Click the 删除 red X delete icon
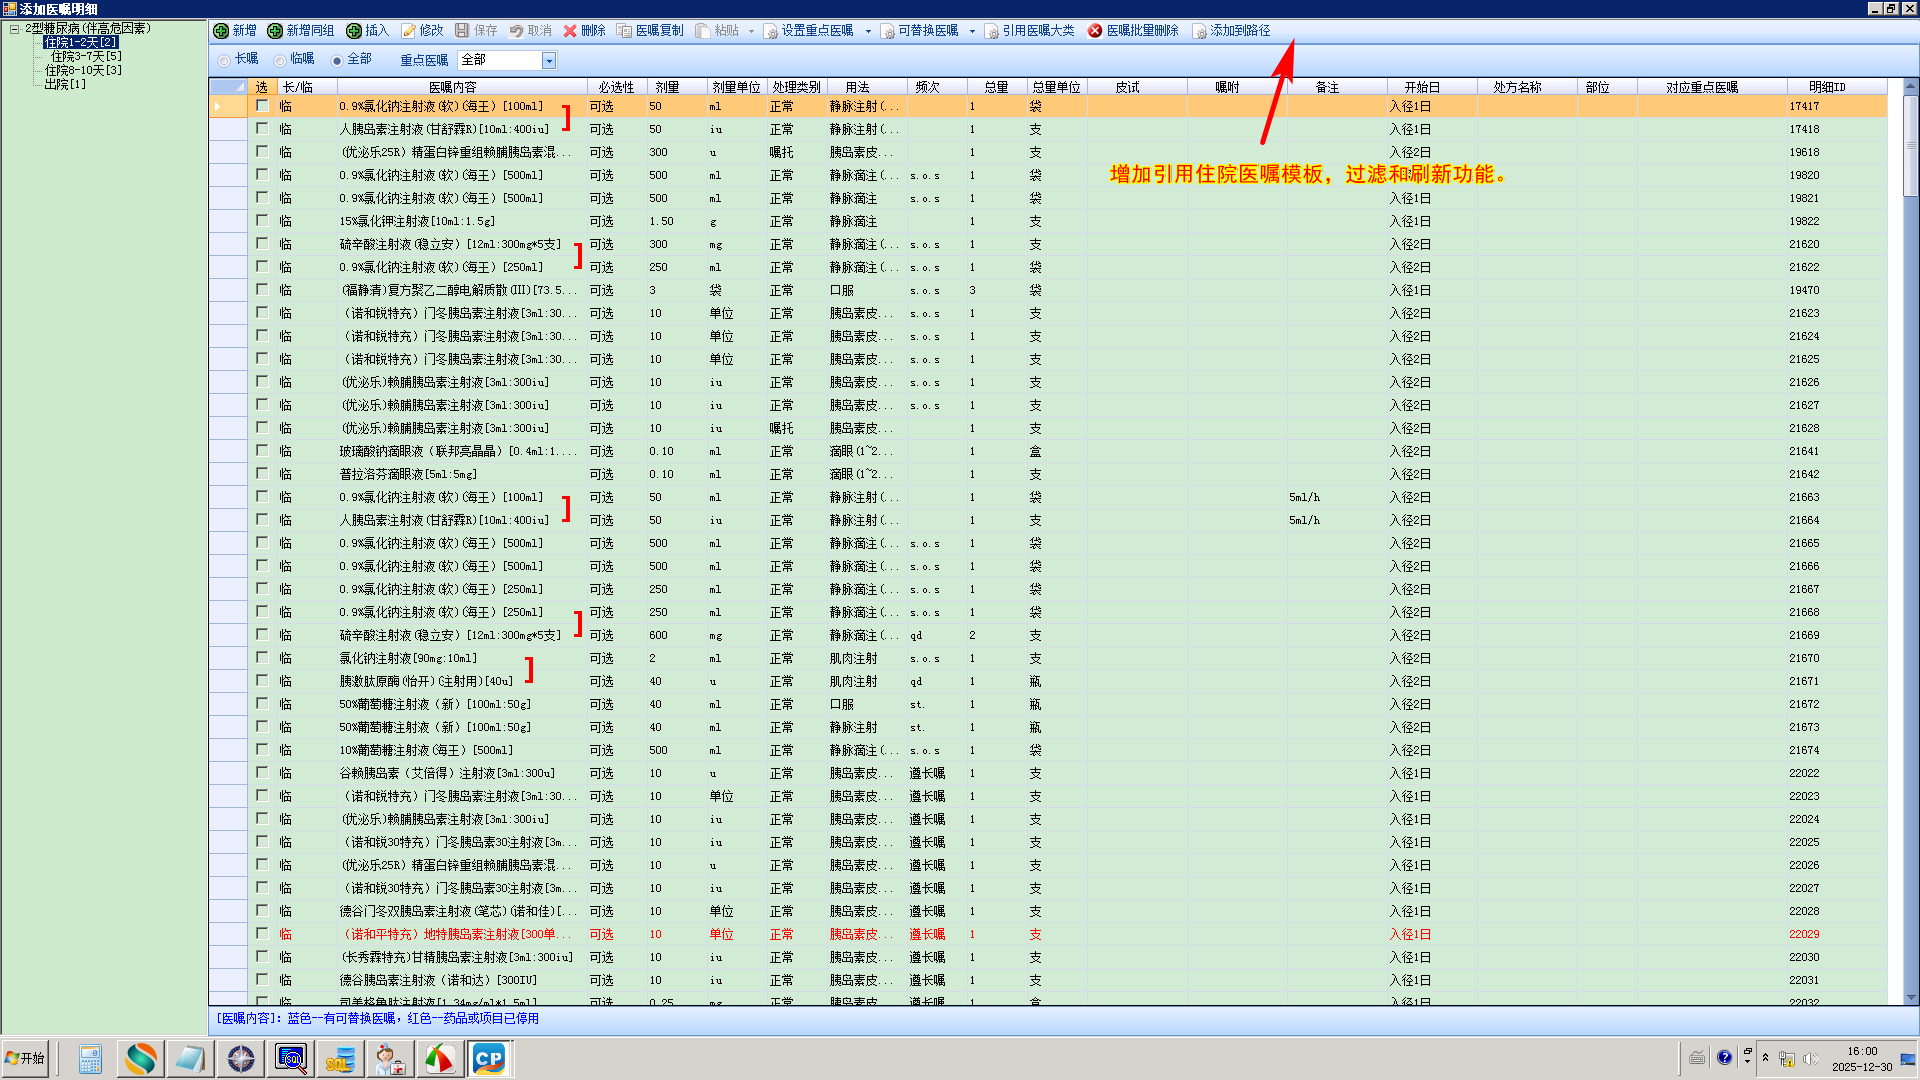 click(570, 31)
